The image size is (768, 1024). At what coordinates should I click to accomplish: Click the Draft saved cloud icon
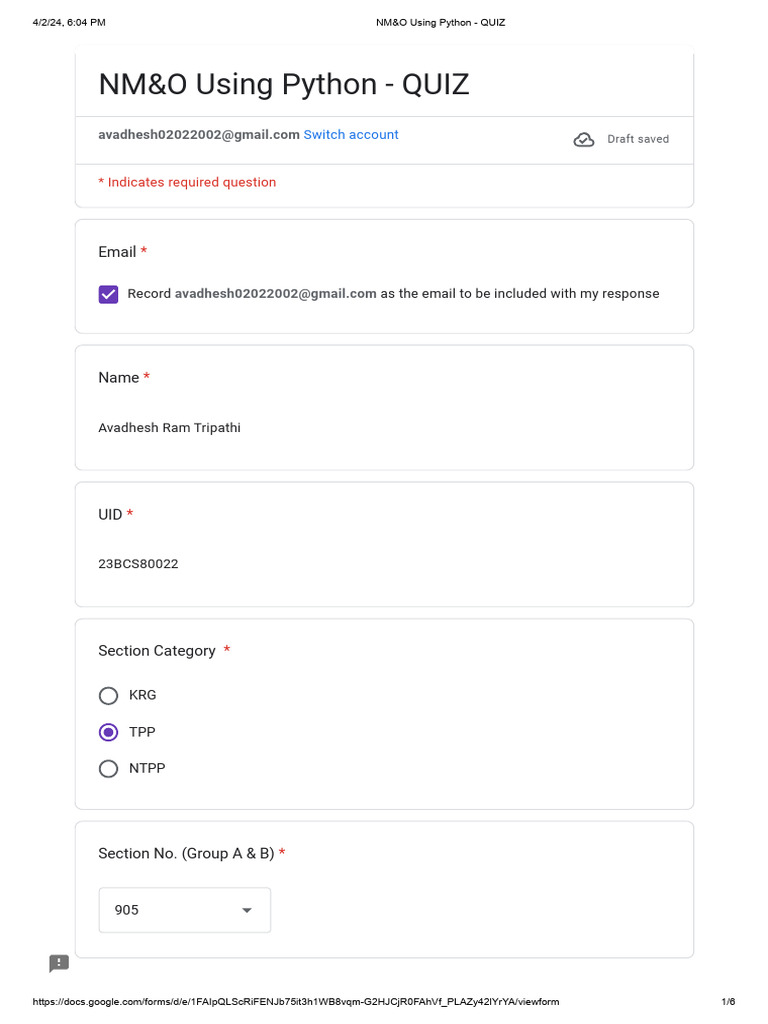pyautogui.click(x=584, y=140)
